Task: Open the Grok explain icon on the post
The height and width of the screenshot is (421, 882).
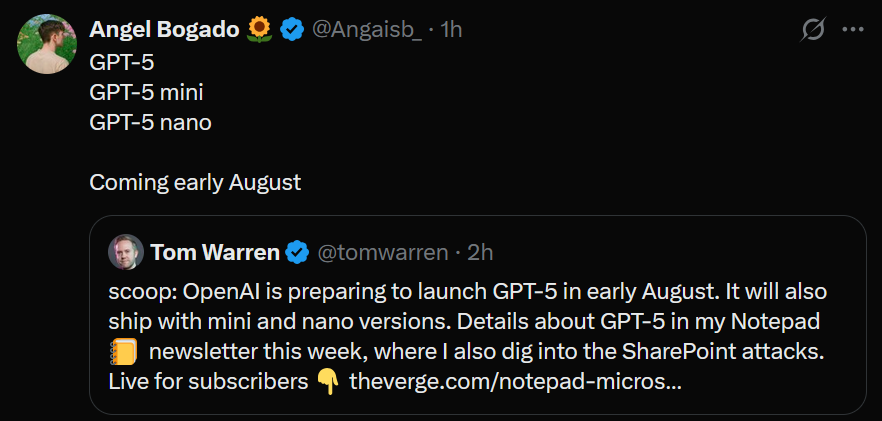Action: click(x=812, y=31)
